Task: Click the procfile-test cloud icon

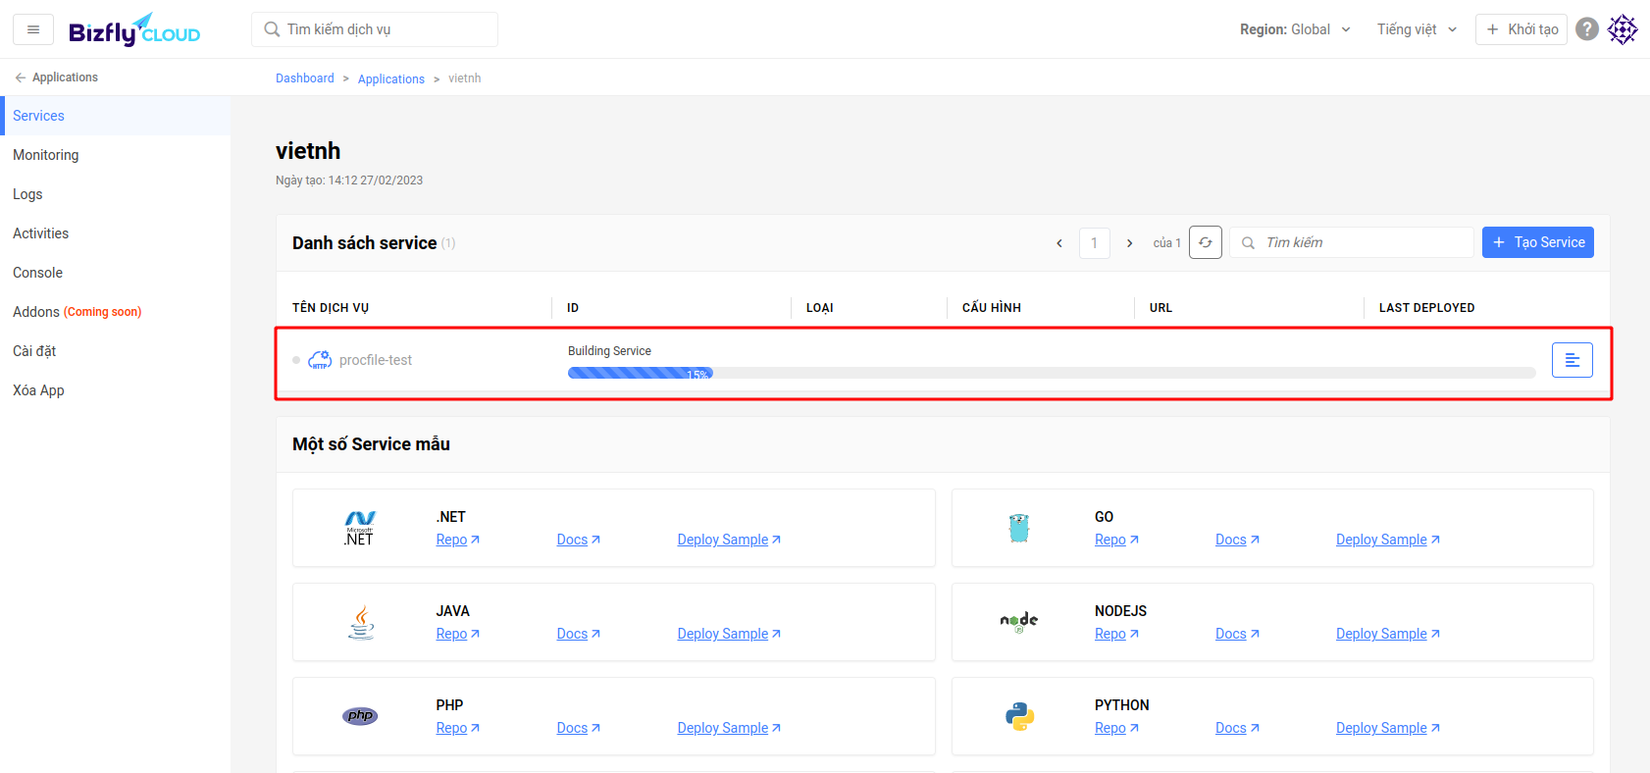Action: (x=320, y=360)
